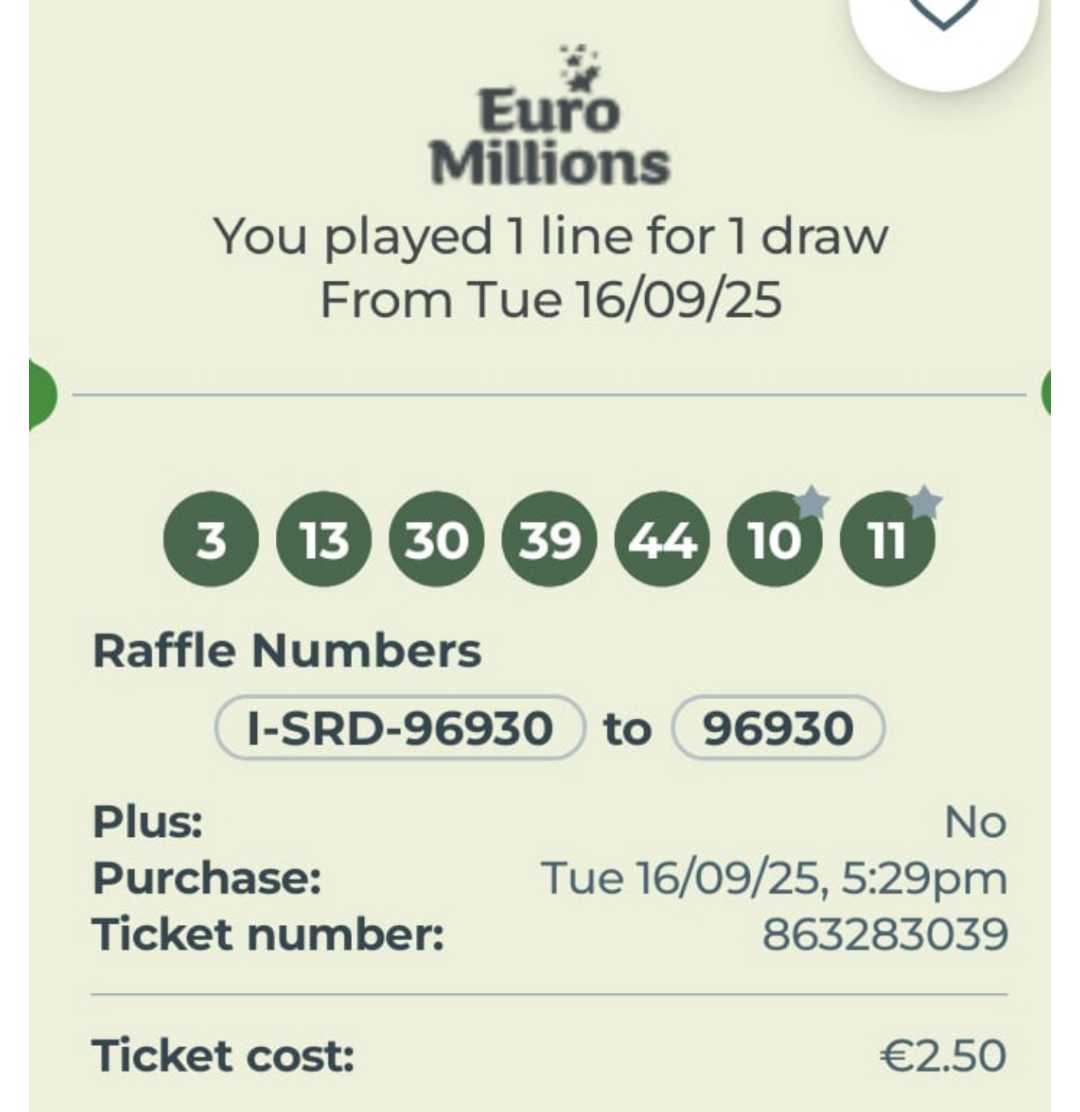Select number ball 13

click(x=324, y=540)
